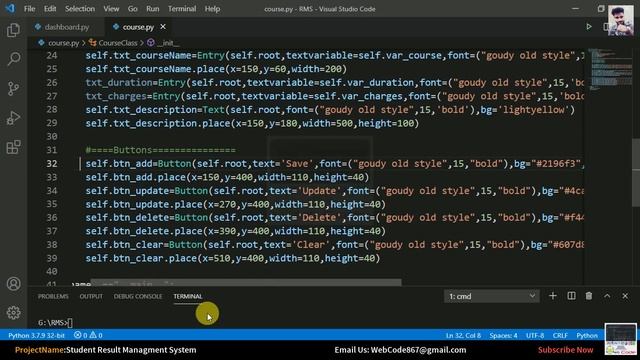Viewport: 640px width, 360px height.
Task: Click the profile photo thumbnail at top right
Action: [x=621, y=20]
